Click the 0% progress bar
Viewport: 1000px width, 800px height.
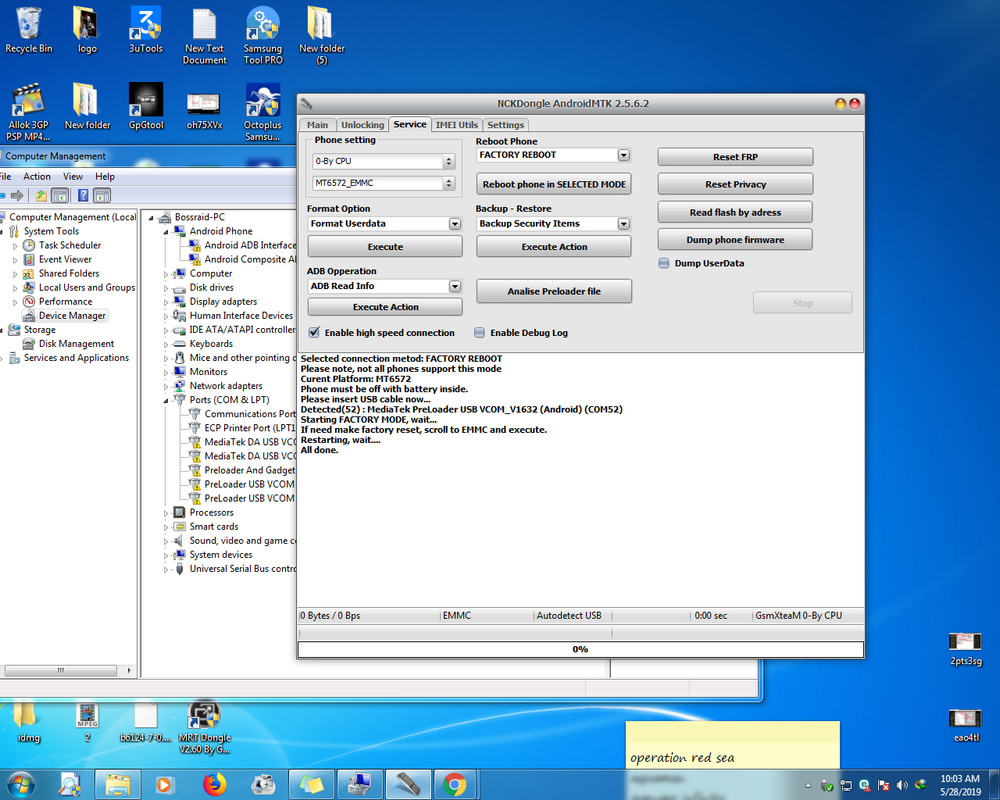580,649
